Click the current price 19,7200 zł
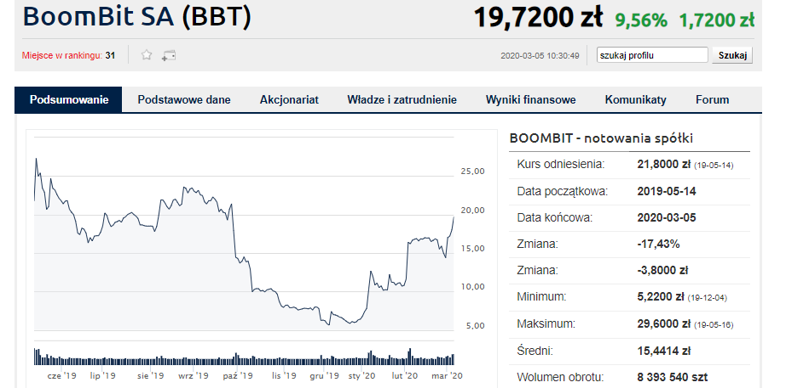The height and width of the screenshot is (388, 786). [538, 18]
